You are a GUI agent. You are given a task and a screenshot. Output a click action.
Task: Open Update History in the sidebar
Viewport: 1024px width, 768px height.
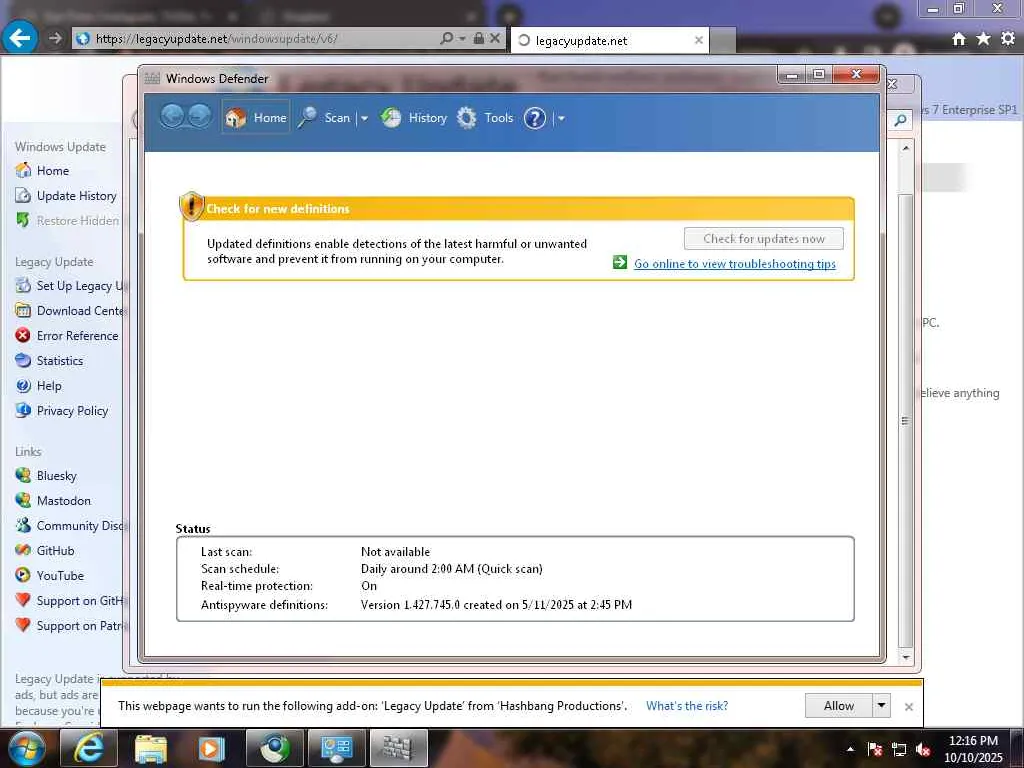(x=66, y=195)
